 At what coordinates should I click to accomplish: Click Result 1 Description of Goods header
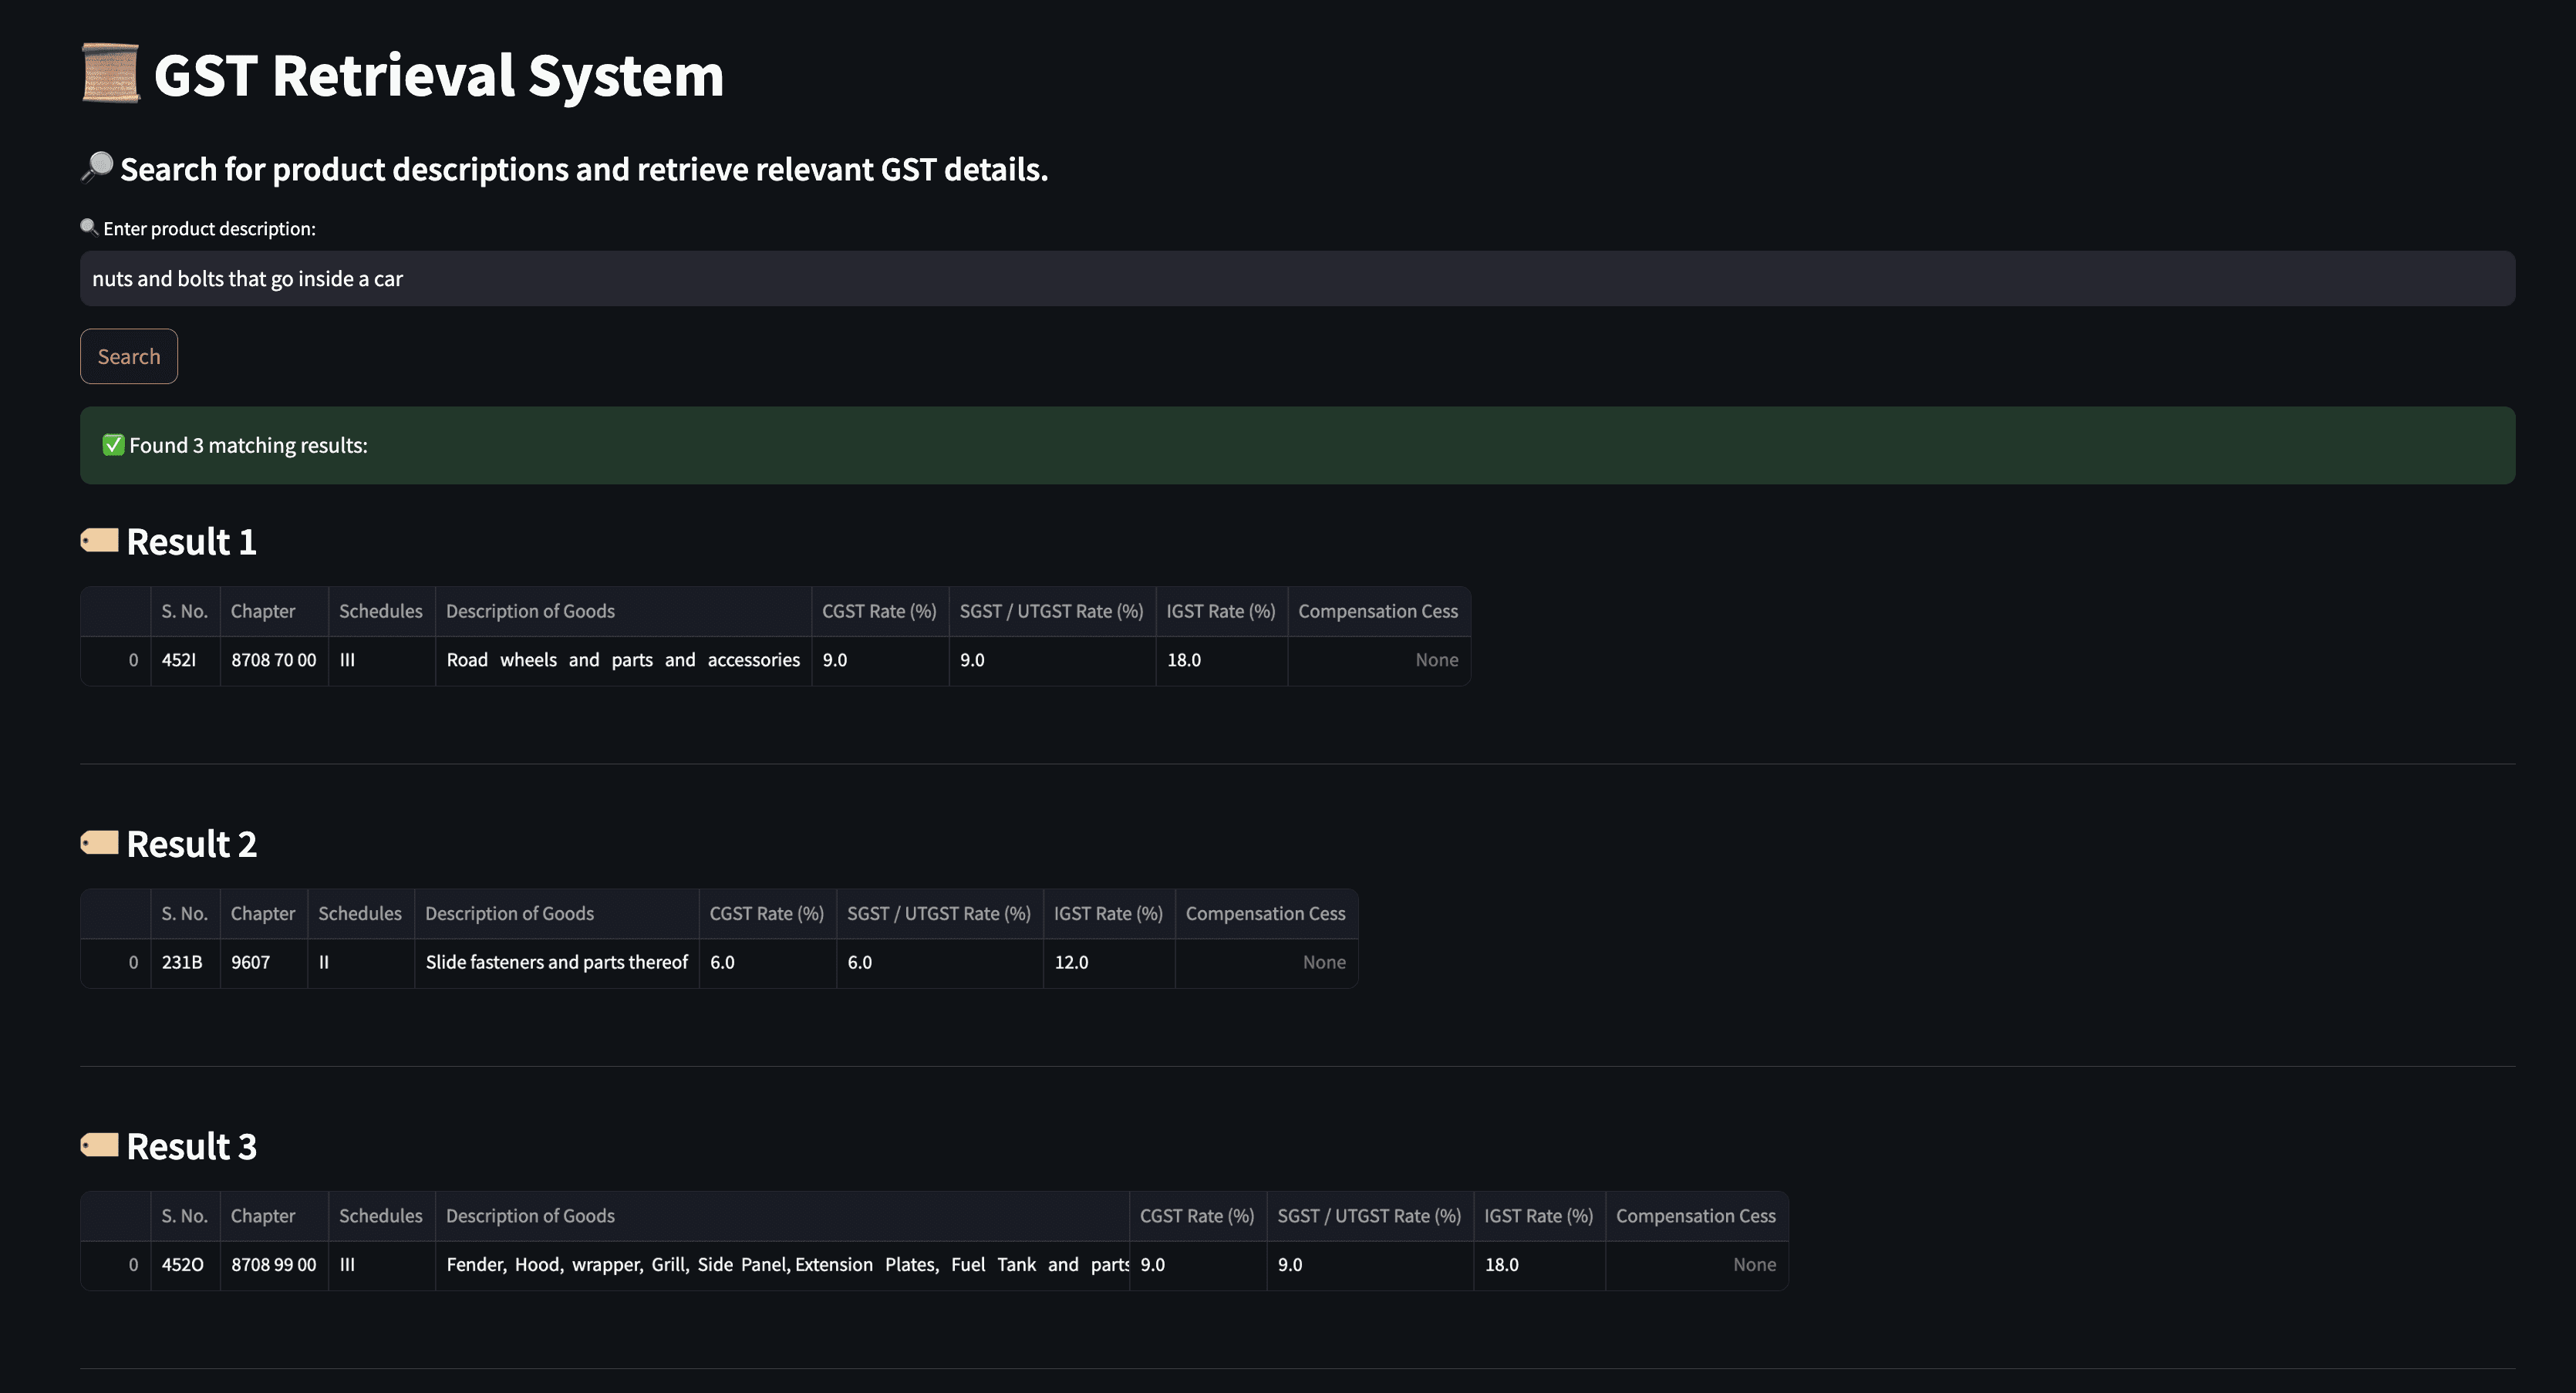point(623,611)
